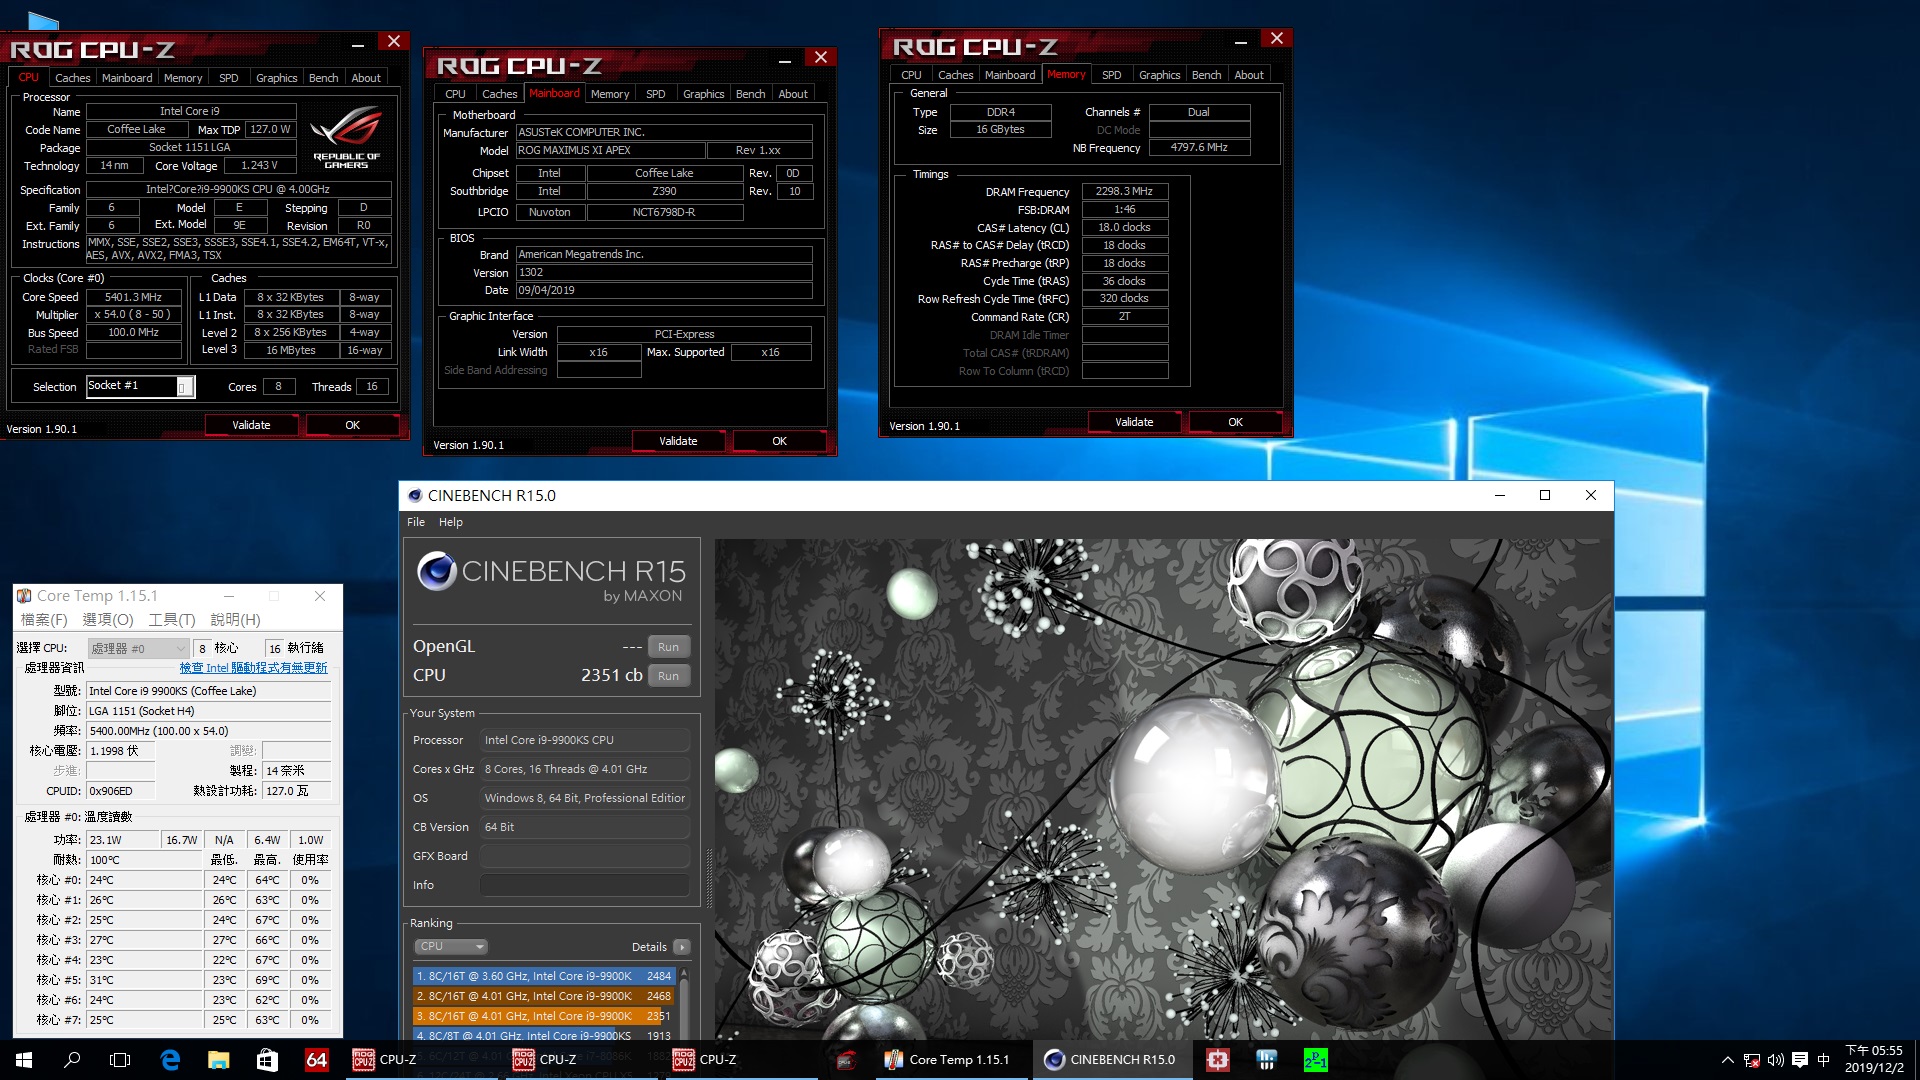Launch Microsoft Edge from taskbar
This screenshot has width=1920, height=1080.
(x=170, y=1060)
